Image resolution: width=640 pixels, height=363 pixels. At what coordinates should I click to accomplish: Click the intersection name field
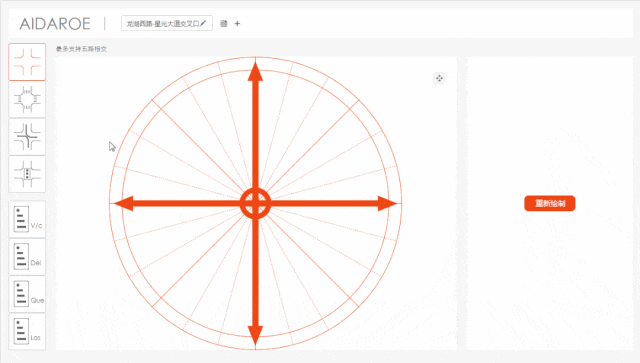[167, 23]
